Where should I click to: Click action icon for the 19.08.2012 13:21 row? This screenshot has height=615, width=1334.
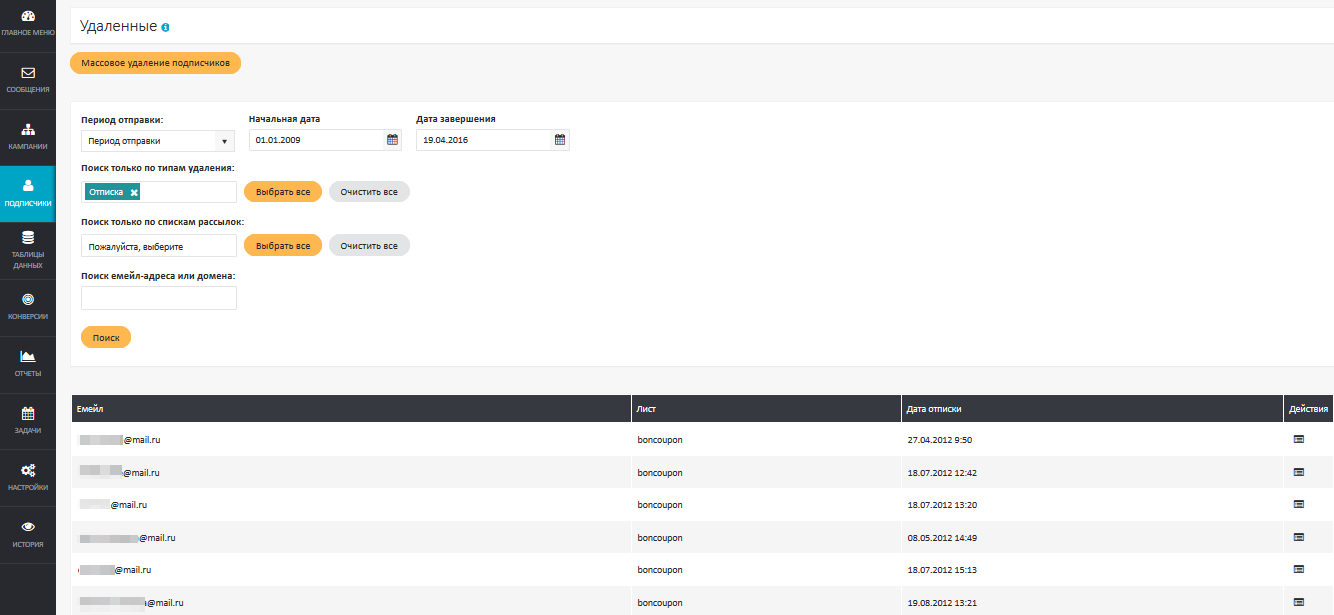click(x=1299, y=602)
